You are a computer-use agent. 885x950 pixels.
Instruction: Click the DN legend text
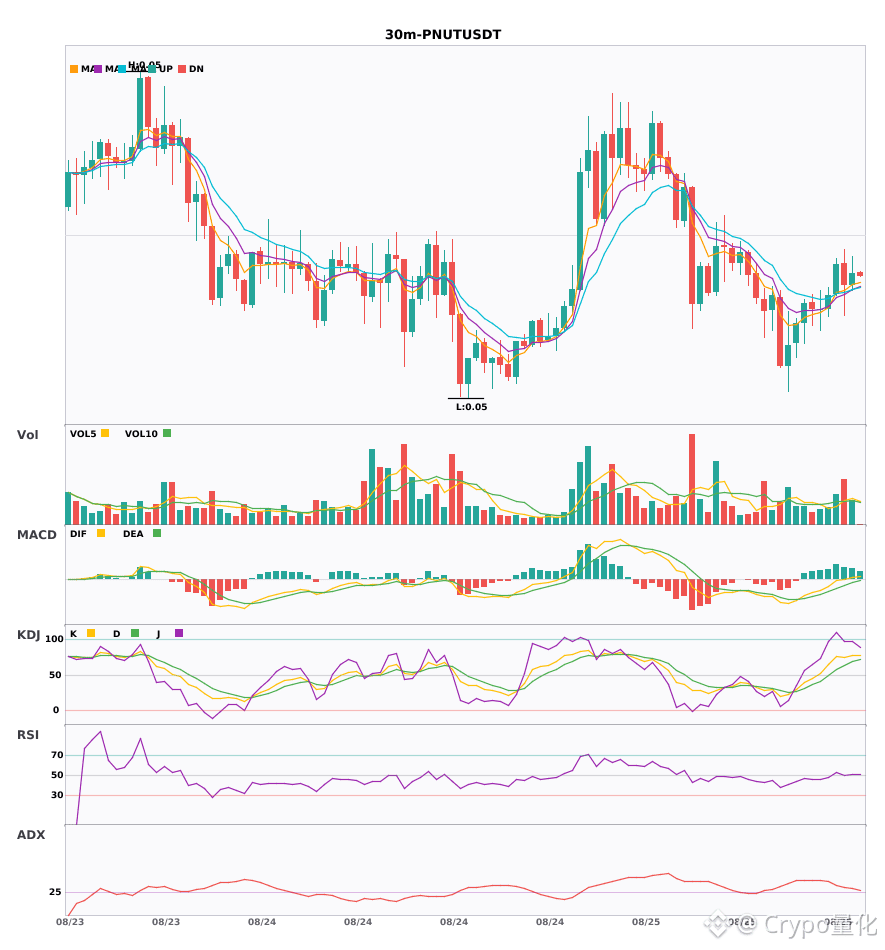(x=196, y=69)
